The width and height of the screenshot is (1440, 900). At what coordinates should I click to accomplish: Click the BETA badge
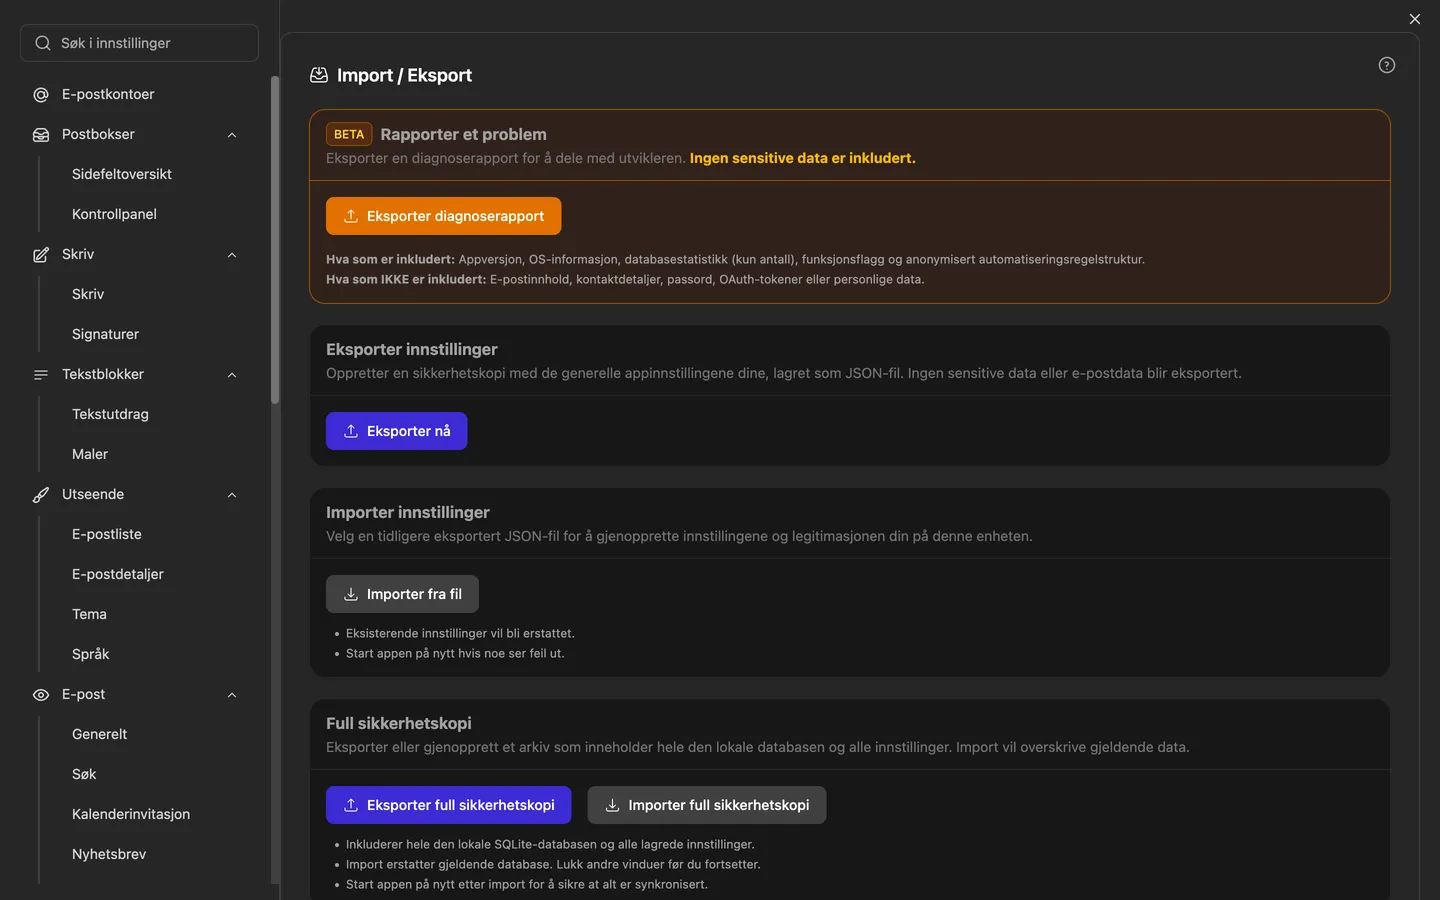coord(349,134)
